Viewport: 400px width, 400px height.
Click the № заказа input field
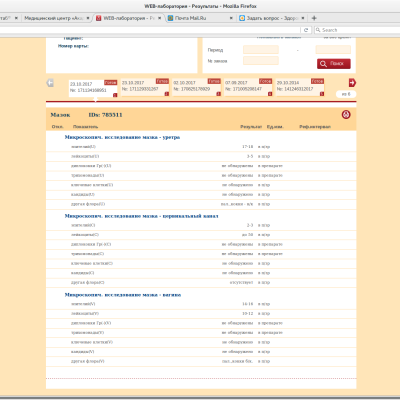pos(261,61)
